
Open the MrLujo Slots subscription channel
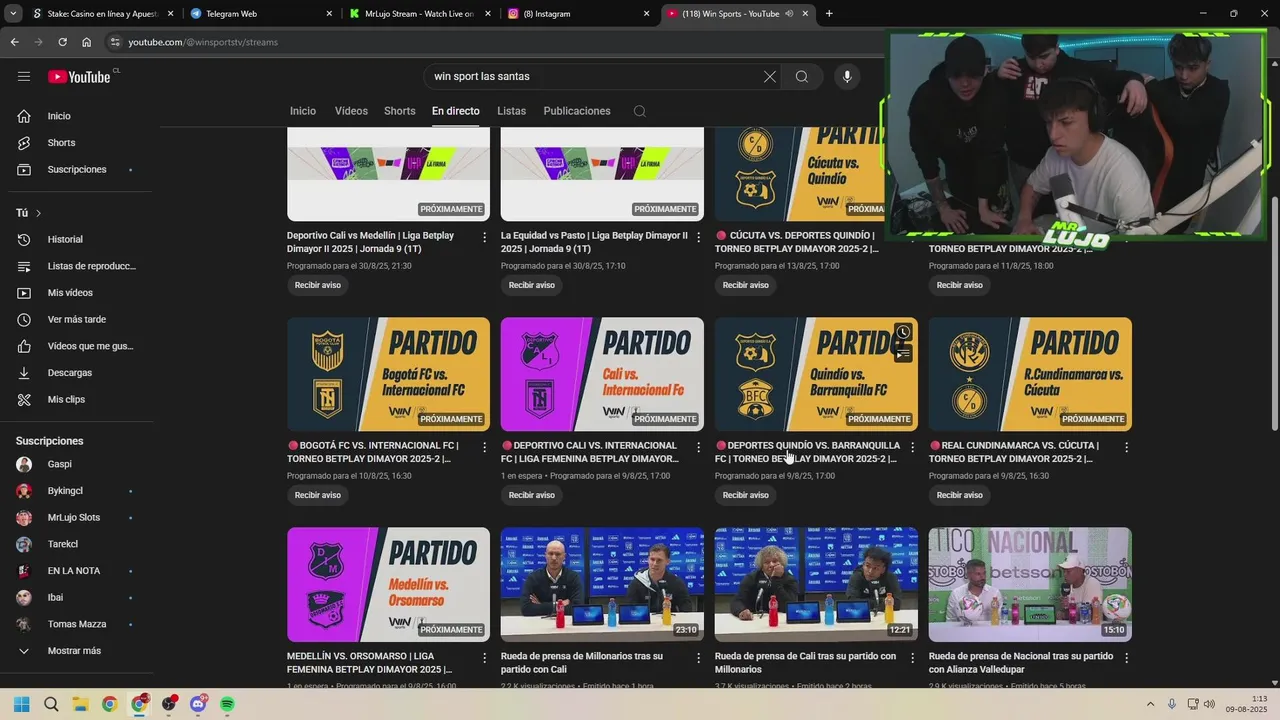coord(76,518)
